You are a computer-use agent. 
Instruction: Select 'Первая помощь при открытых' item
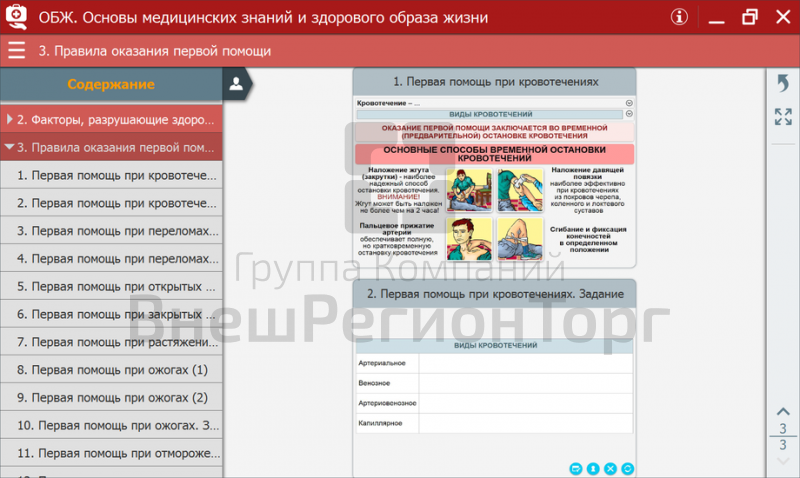(x=112, y=286)
